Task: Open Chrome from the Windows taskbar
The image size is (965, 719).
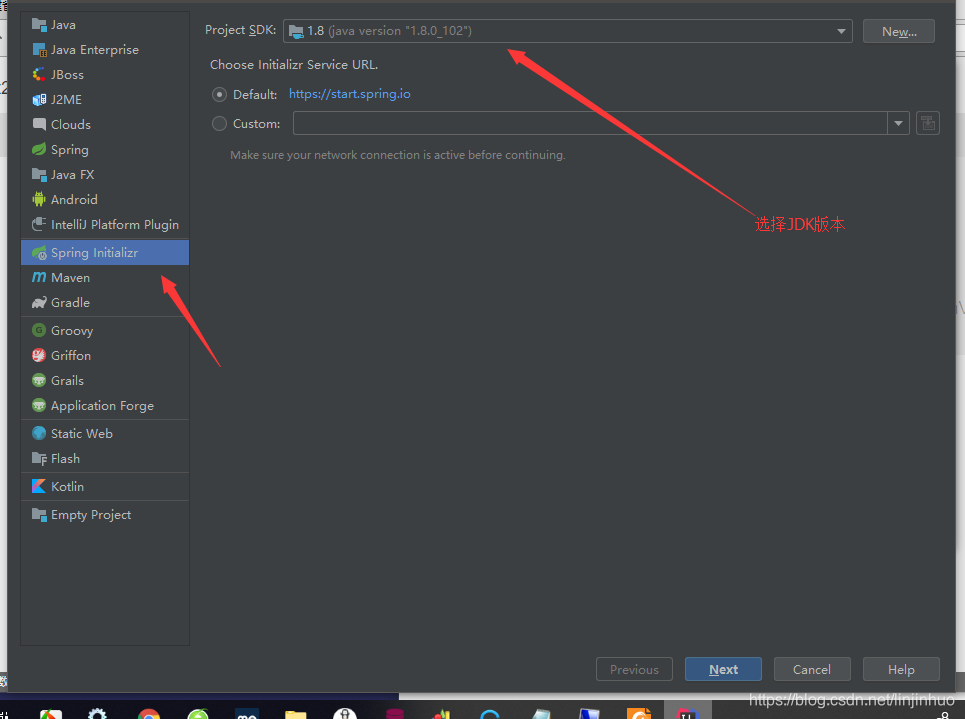Action: (x=148, y=714)
